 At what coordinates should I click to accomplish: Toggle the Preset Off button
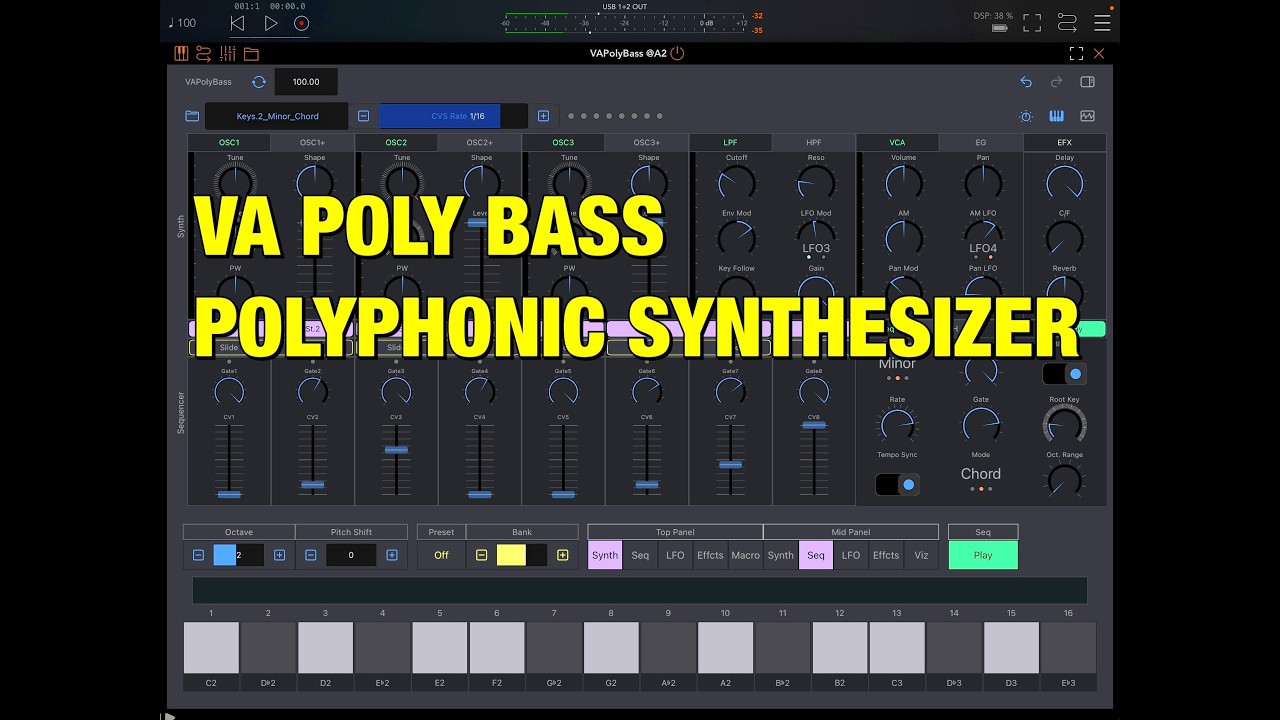[441, 555]
